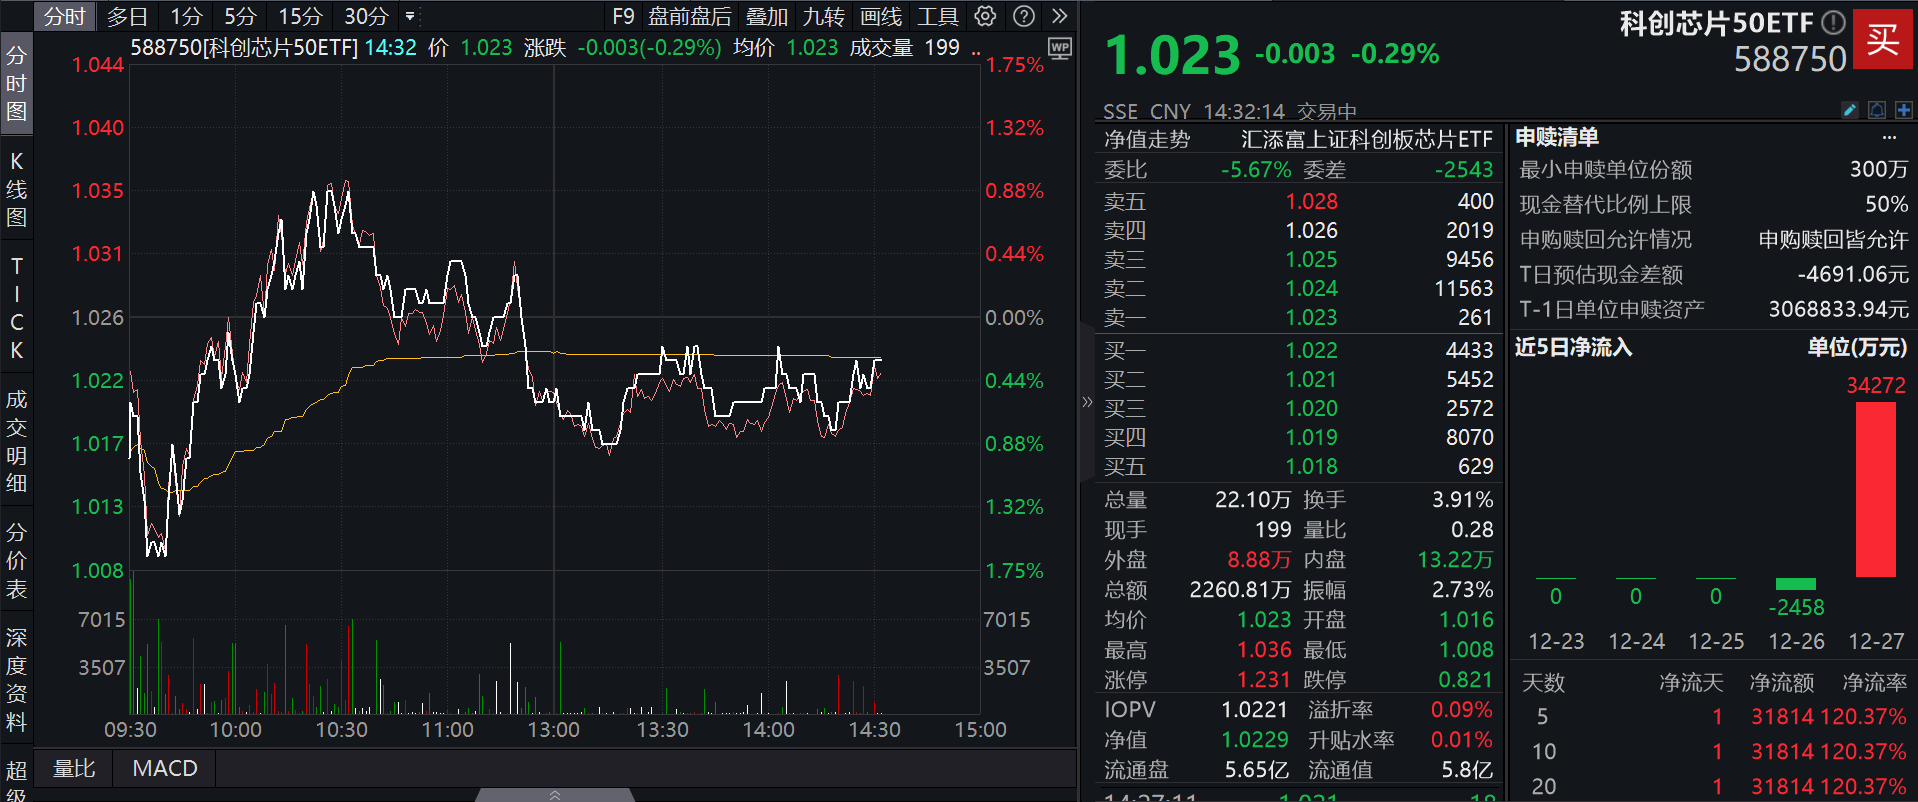Click the -2458 green outflow bar
Image resolution: width=1918 pixels, height=802 pixels.
(1795, 584)
